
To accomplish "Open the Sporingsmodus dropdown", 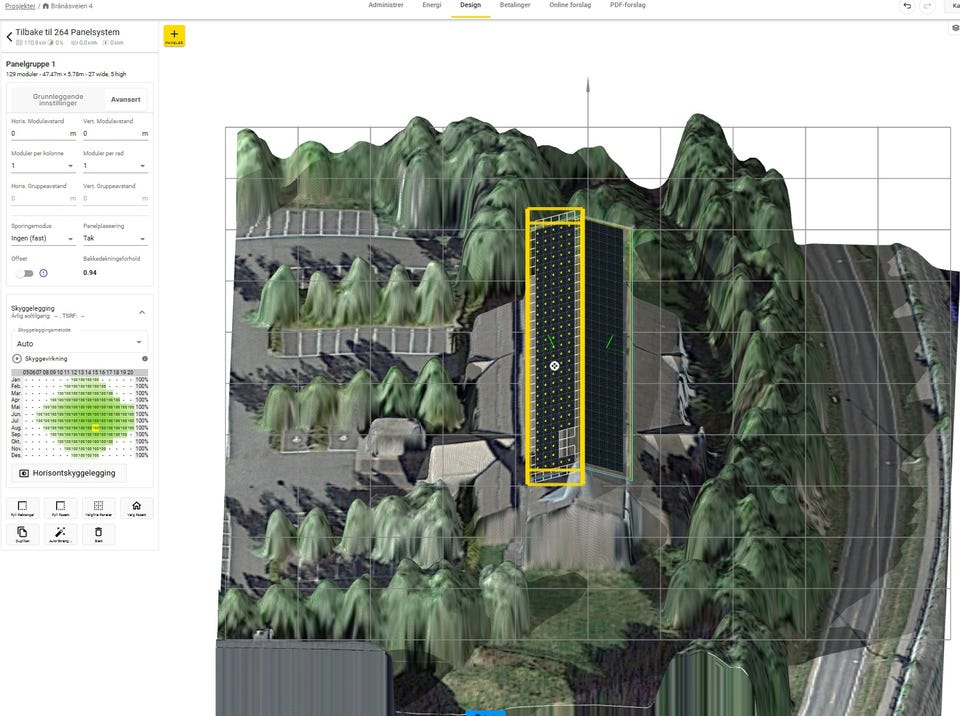I will click(x=42, y=239).
